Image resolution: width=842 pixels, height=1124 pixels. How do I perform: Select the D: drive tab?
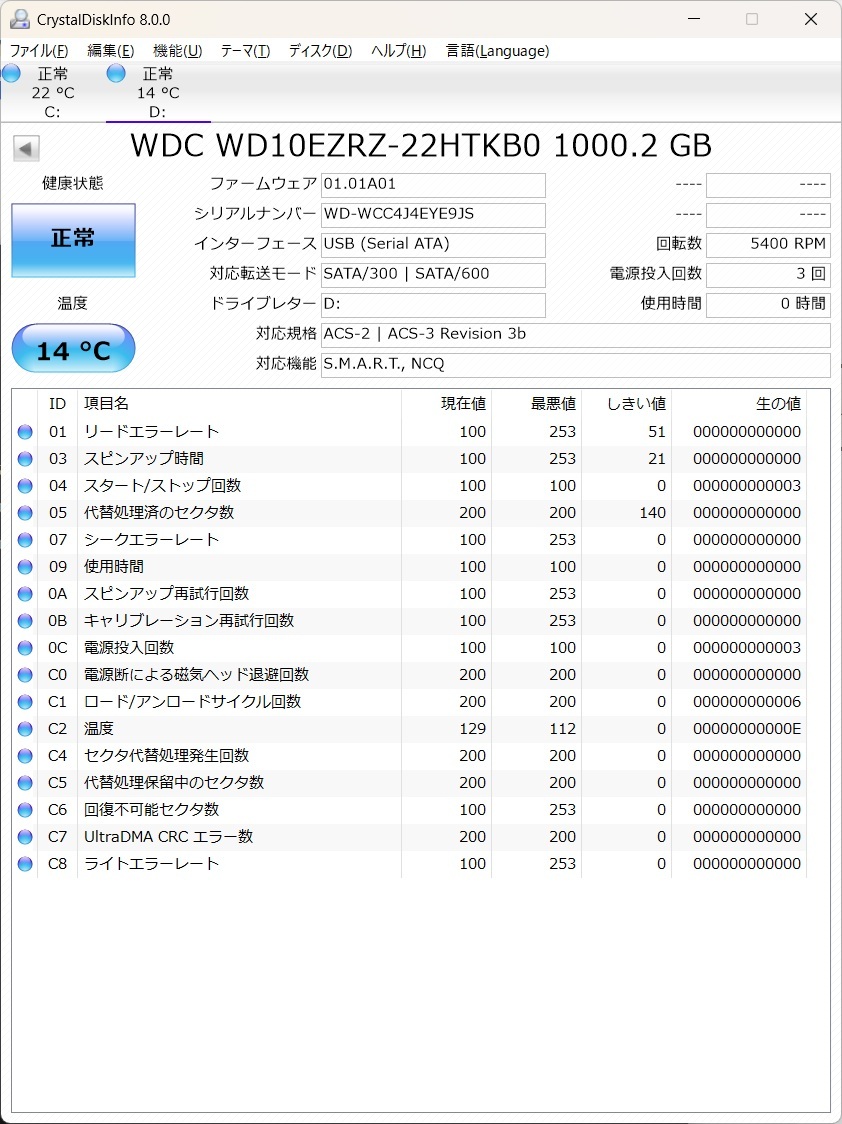pyautogui.click(x=158, y=92)
